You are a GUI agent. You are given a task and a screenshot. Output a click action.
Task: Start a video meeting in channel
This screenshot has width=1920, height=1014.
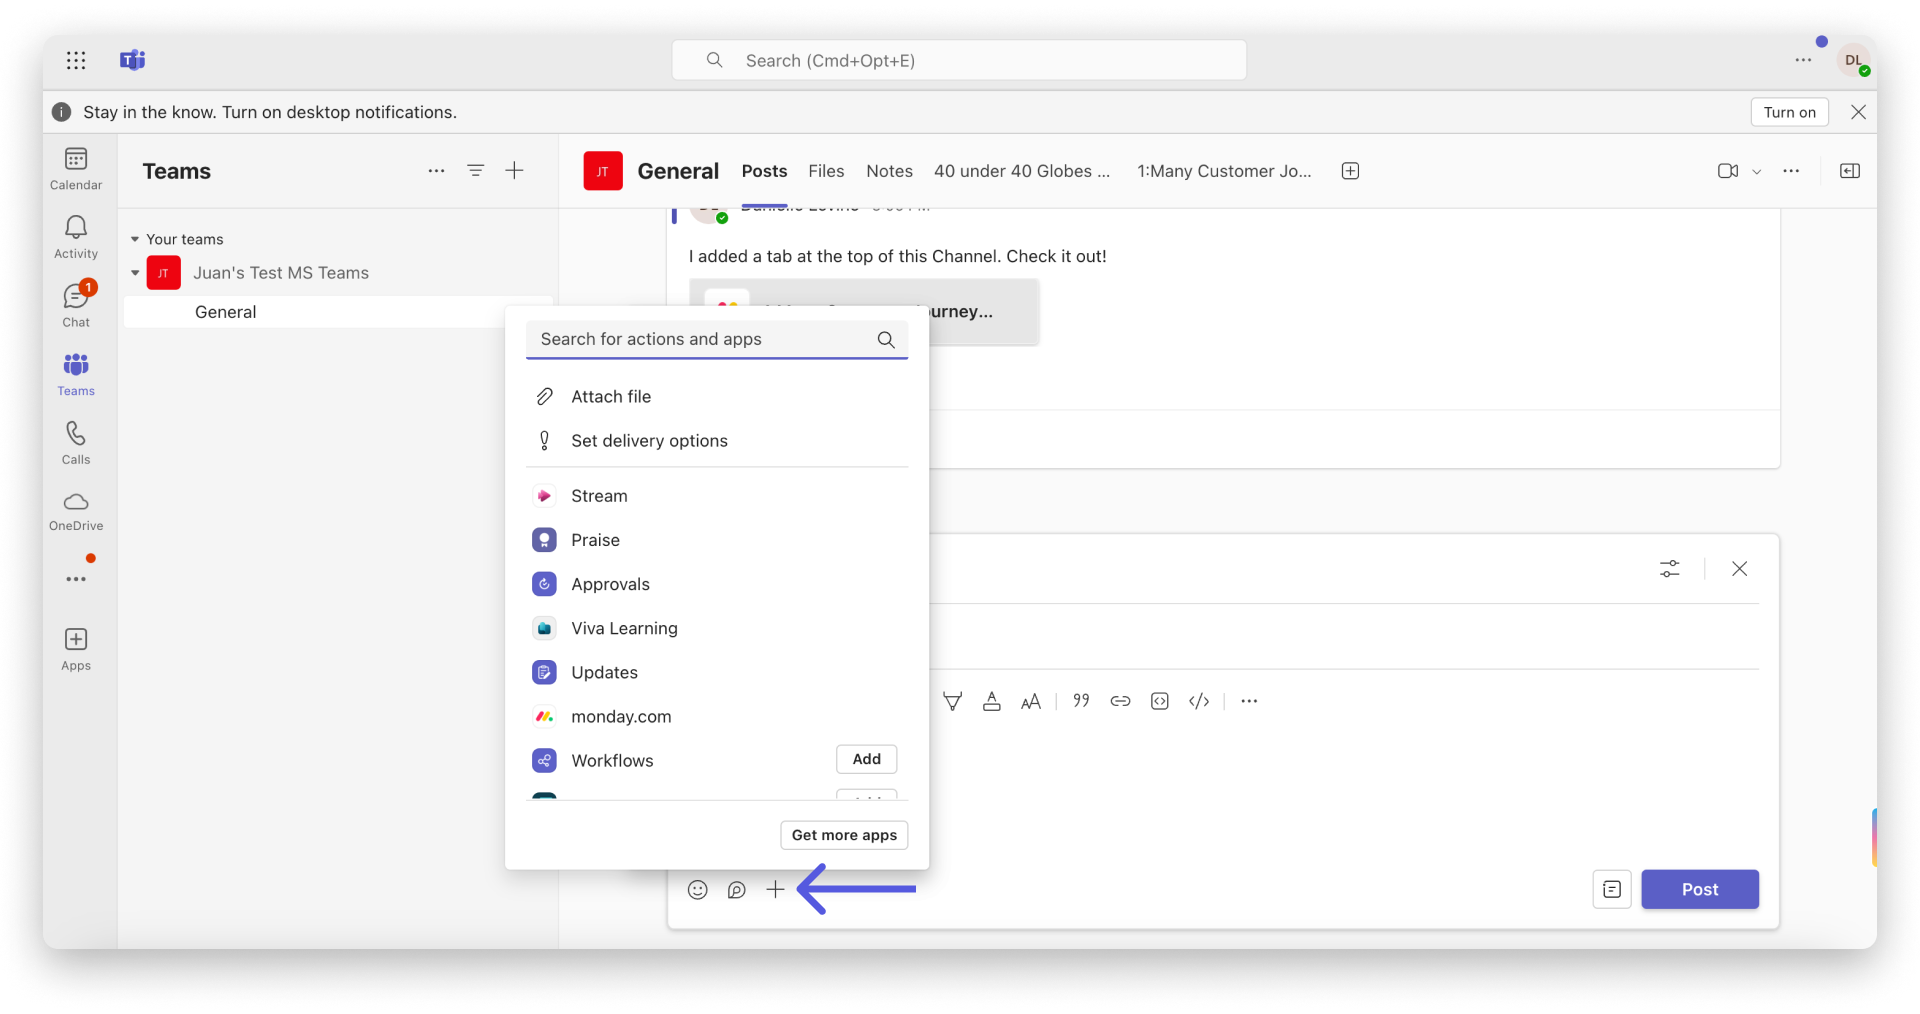1728,171
